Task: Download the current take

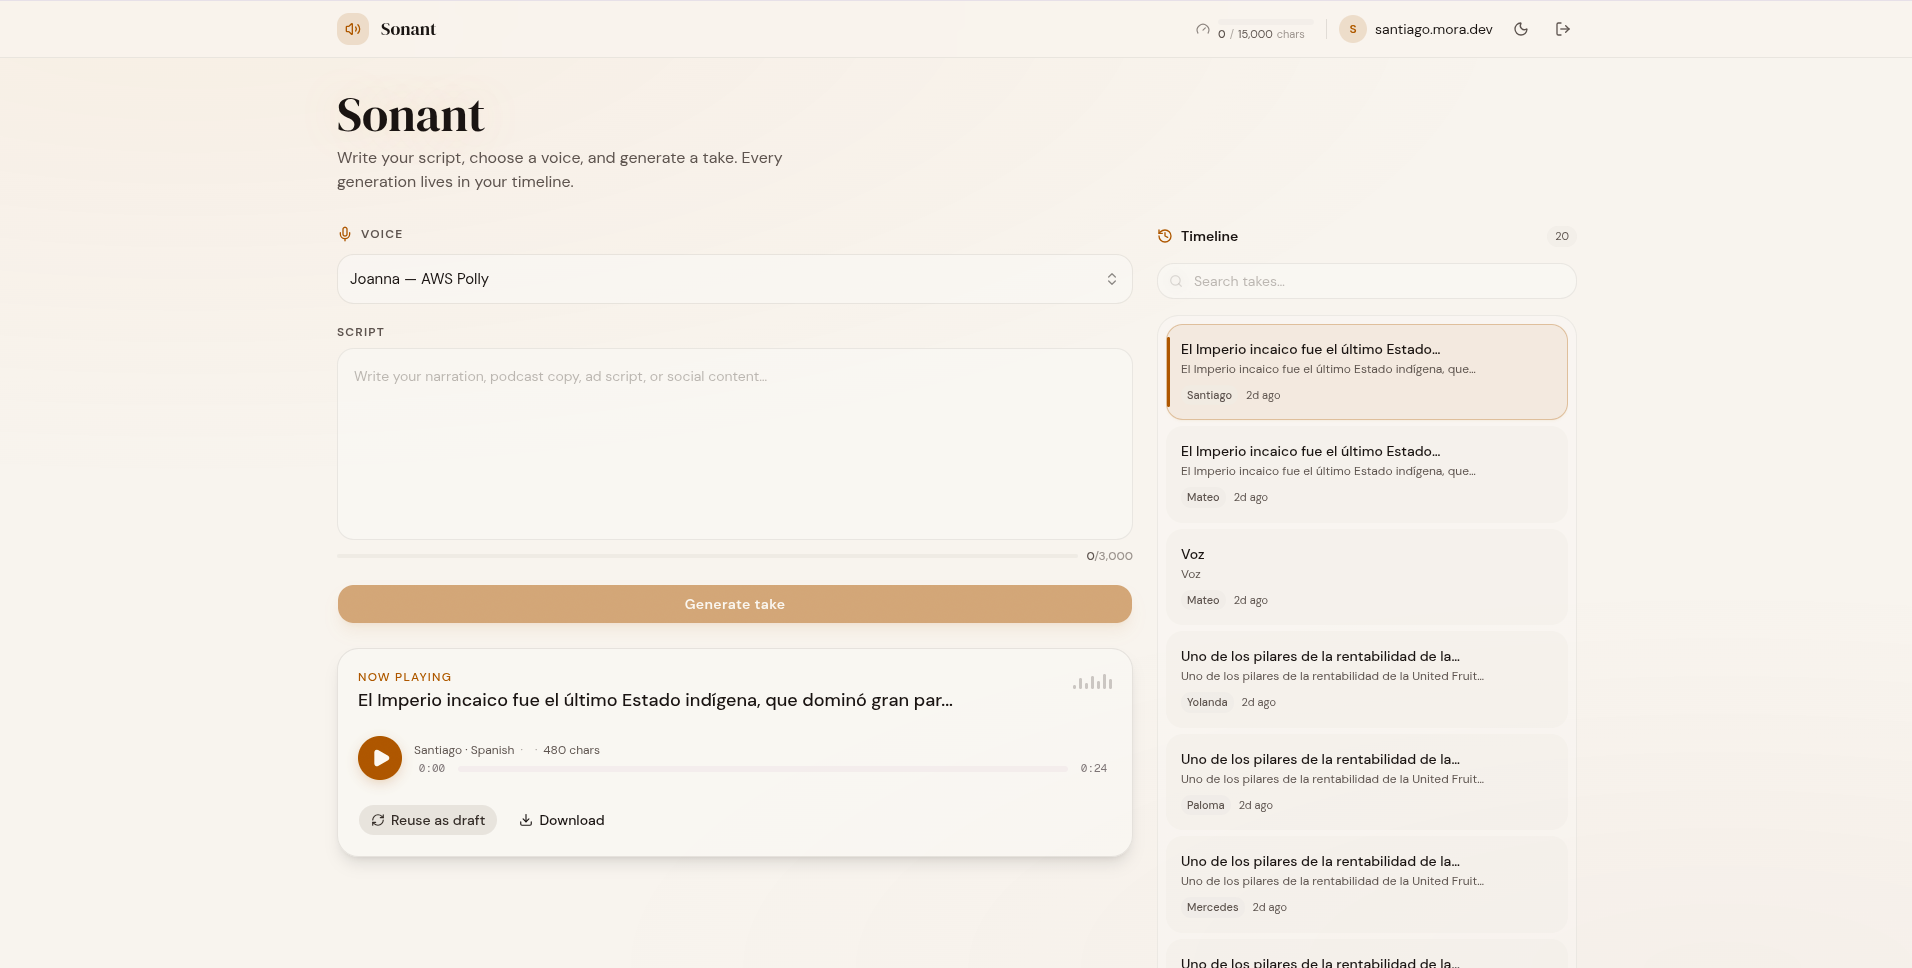Action: (562, 820)
